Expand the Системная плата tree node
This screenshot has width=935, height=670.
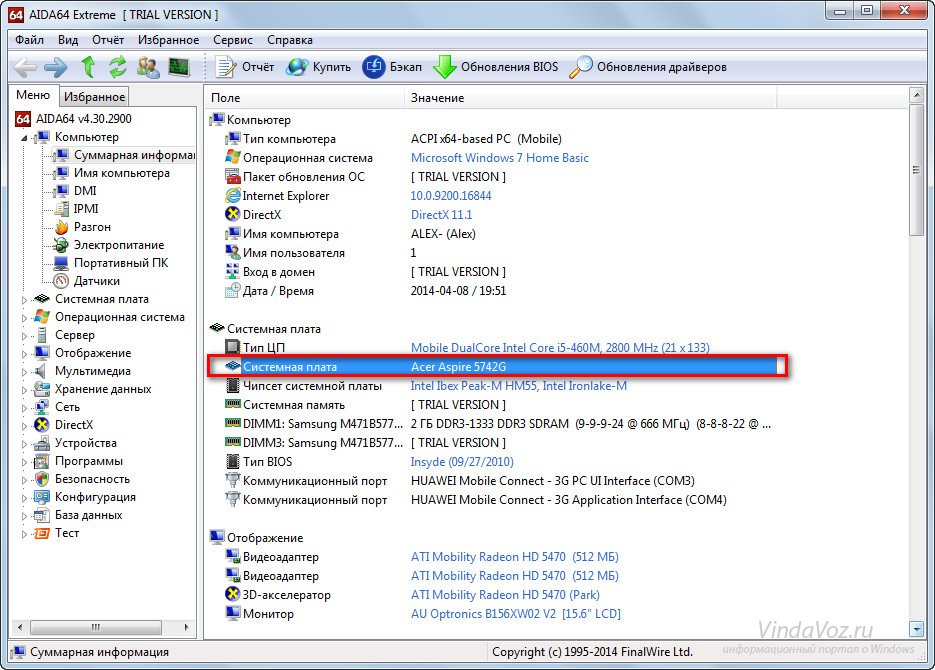[25, 299]
